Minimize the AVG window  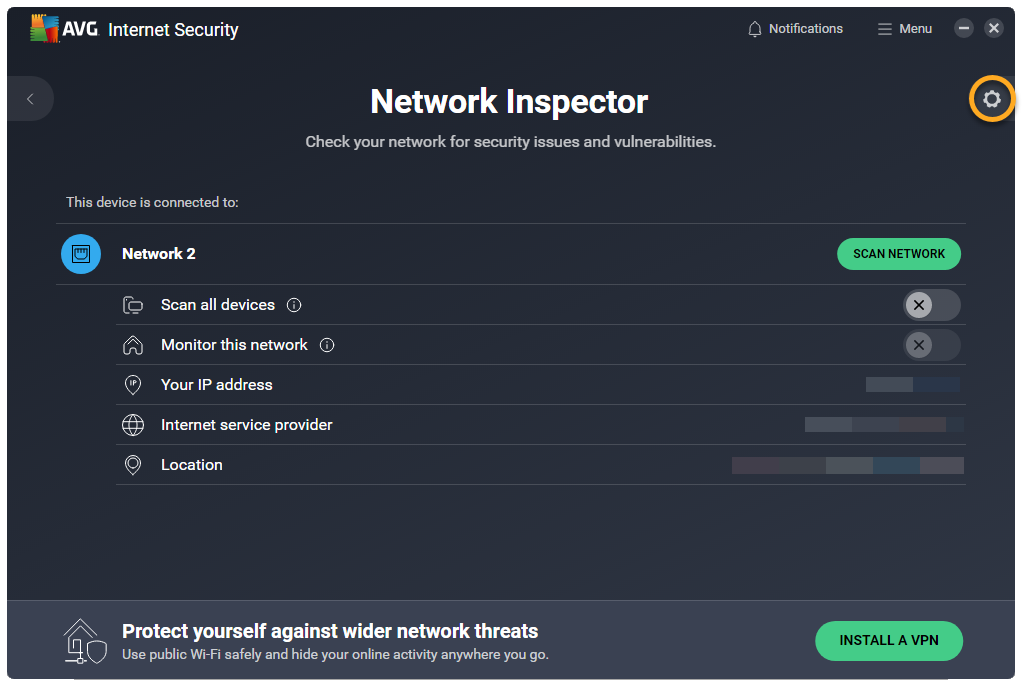tap(964, 29)
